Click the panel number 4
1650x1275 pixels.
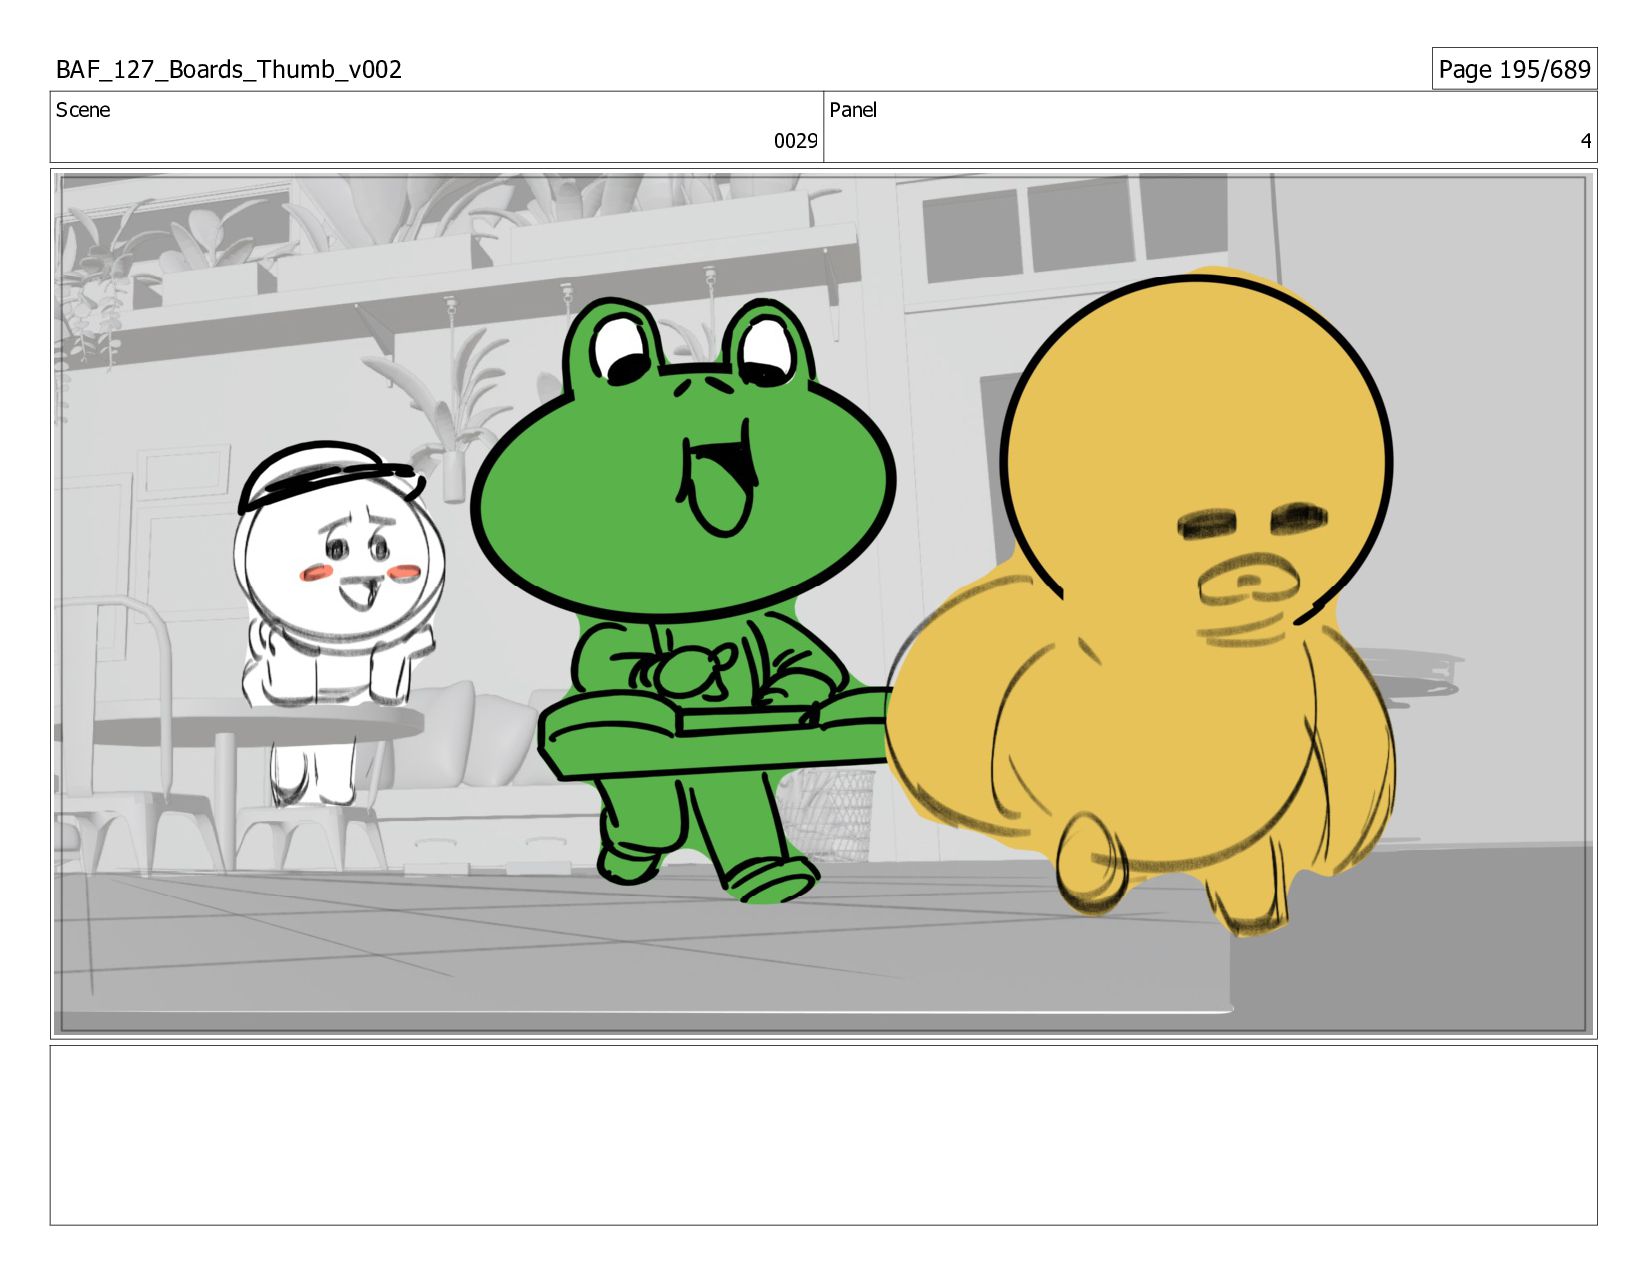tap(1585, 141)
